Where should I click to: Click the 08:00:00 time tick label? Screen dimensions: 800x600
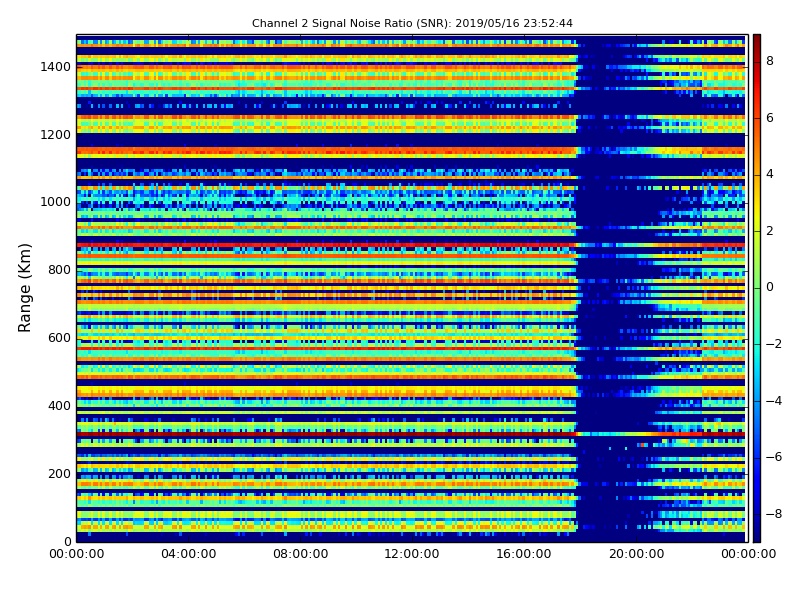pyautogui.click(x=301, y=554)
